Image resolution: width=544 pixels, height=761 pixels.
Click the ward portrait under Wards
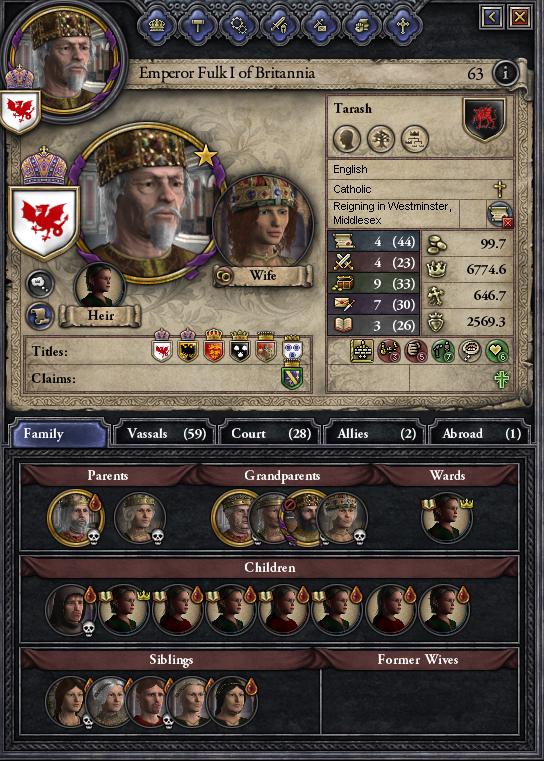[446, 518]
